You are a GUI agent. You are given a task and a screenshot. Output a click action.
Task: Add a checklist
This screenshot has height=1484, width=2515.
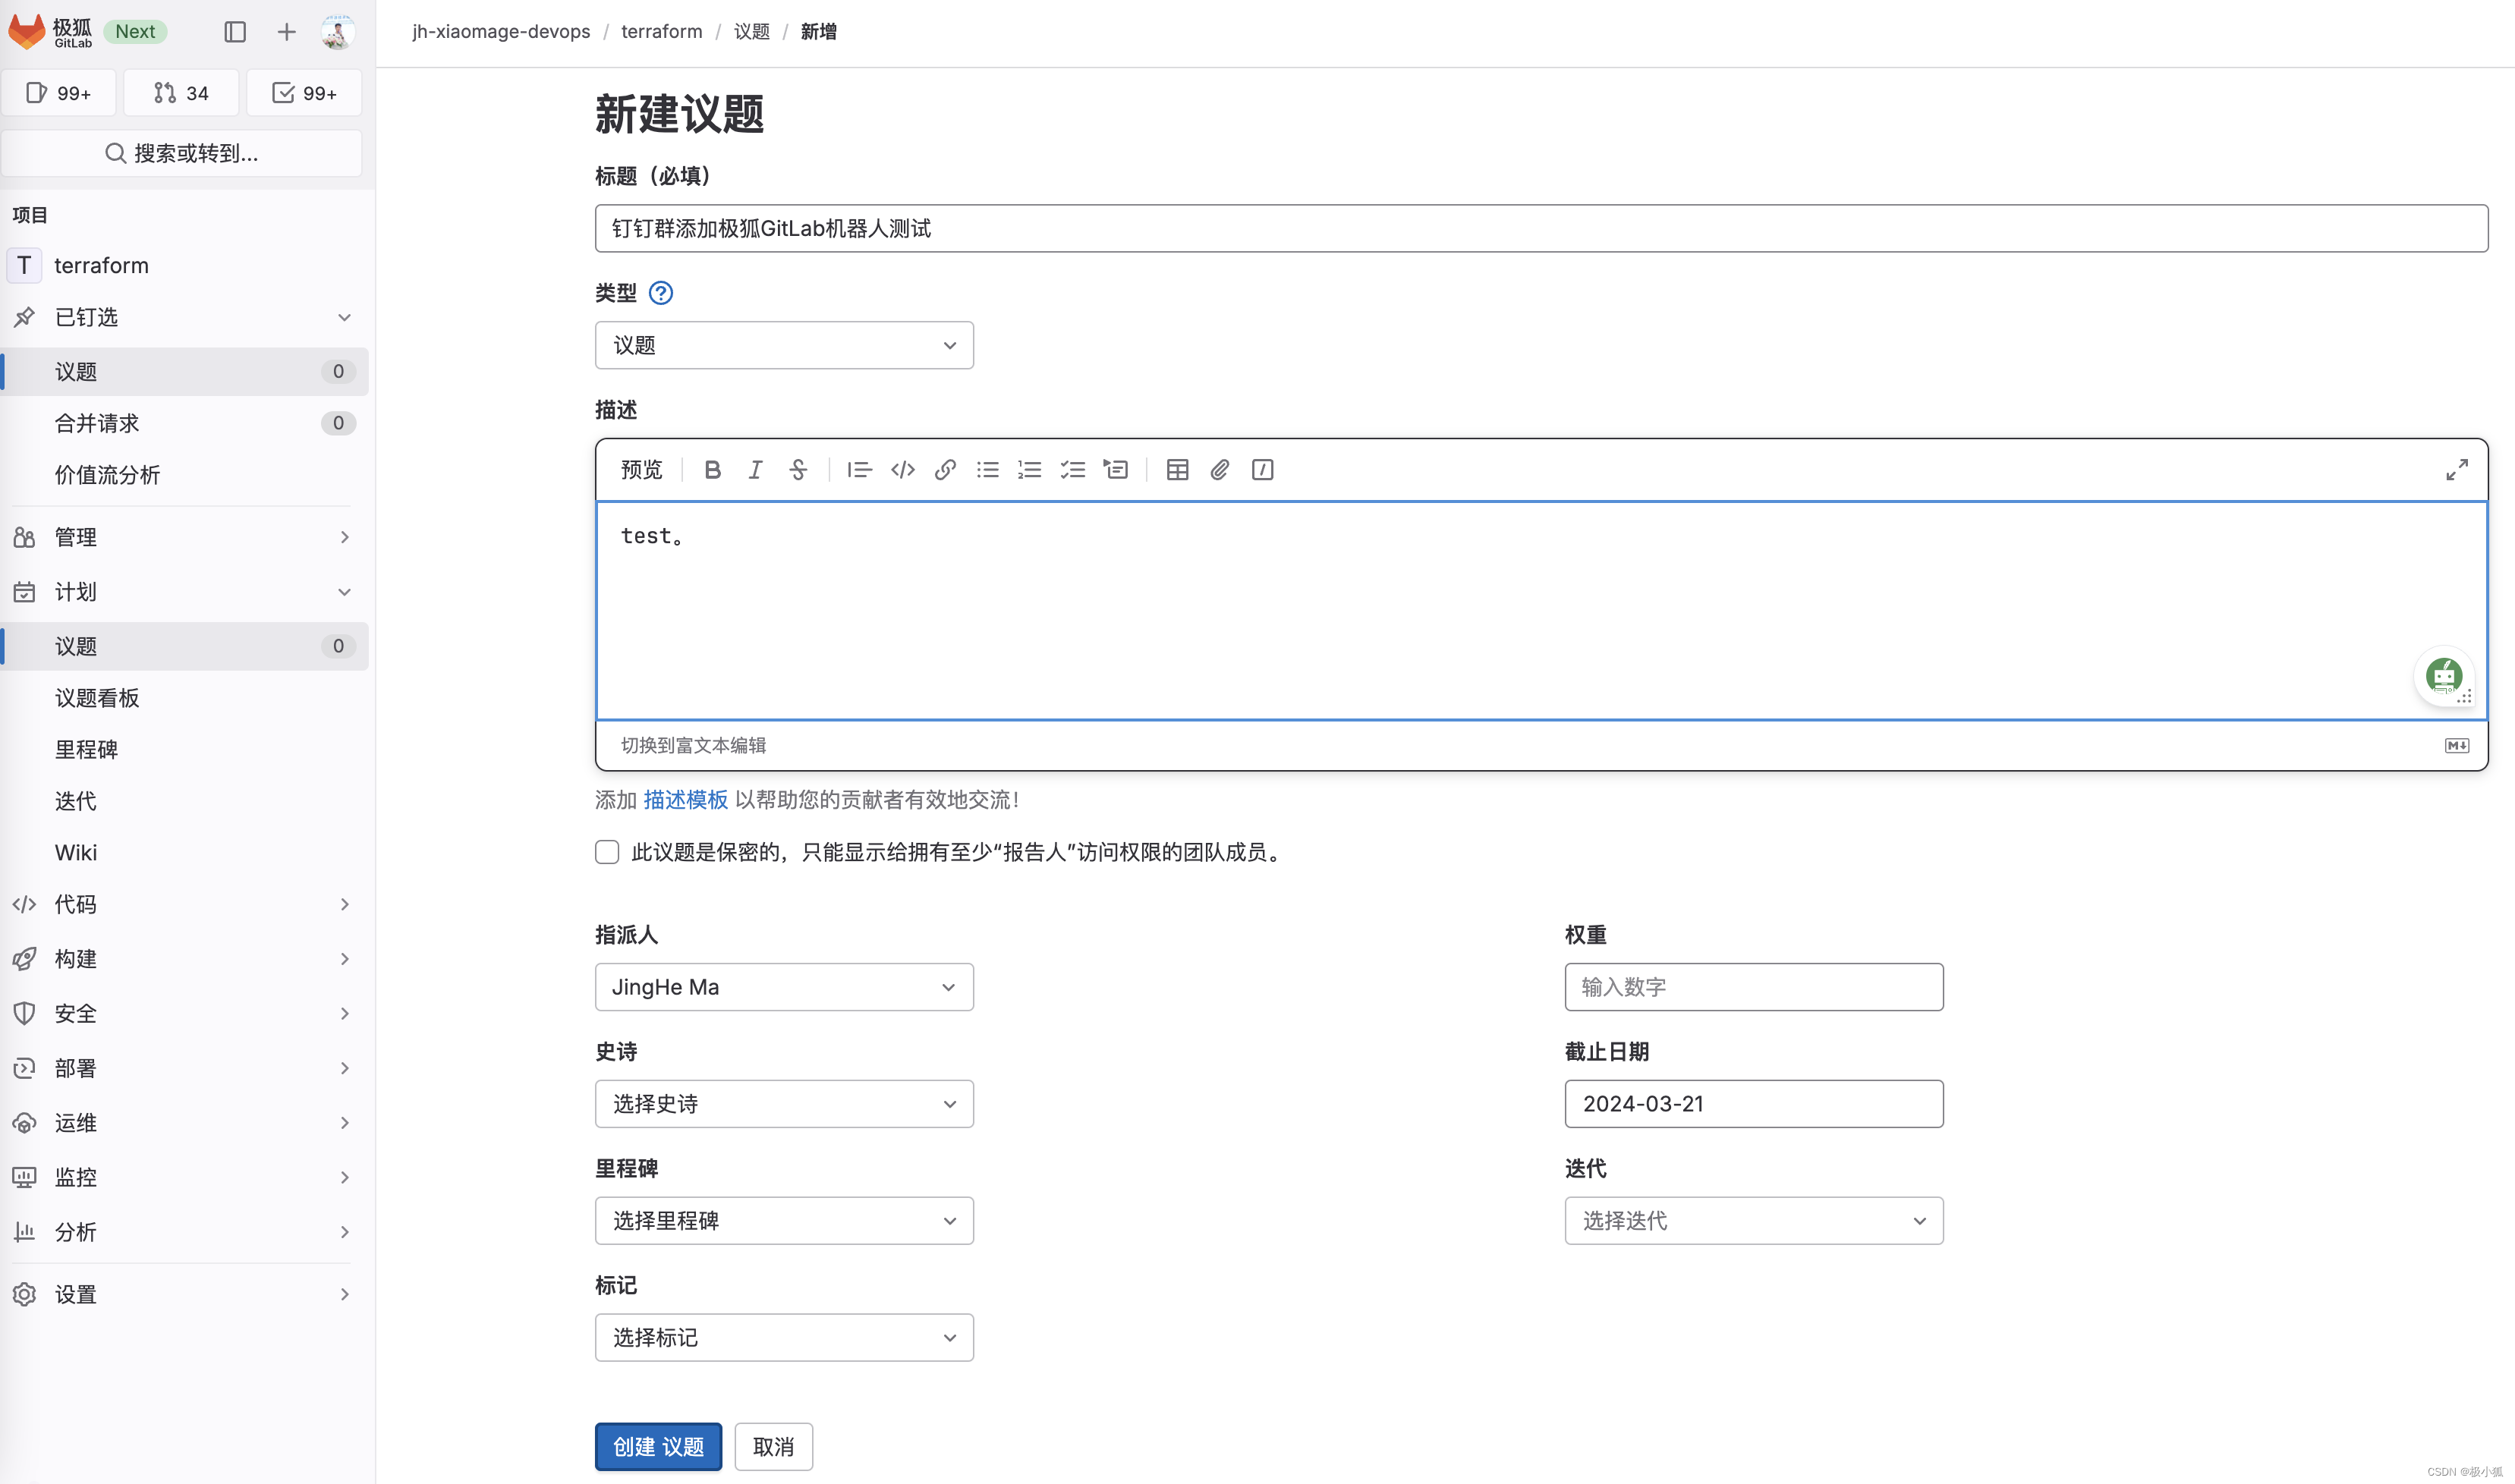pyautogui.click(x=1073, y=470)
